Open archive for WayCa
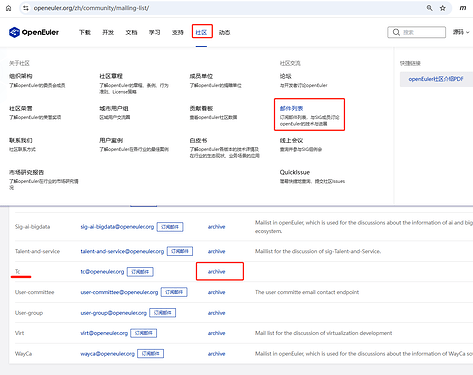 pyautogui.click(x=217, y=354)
